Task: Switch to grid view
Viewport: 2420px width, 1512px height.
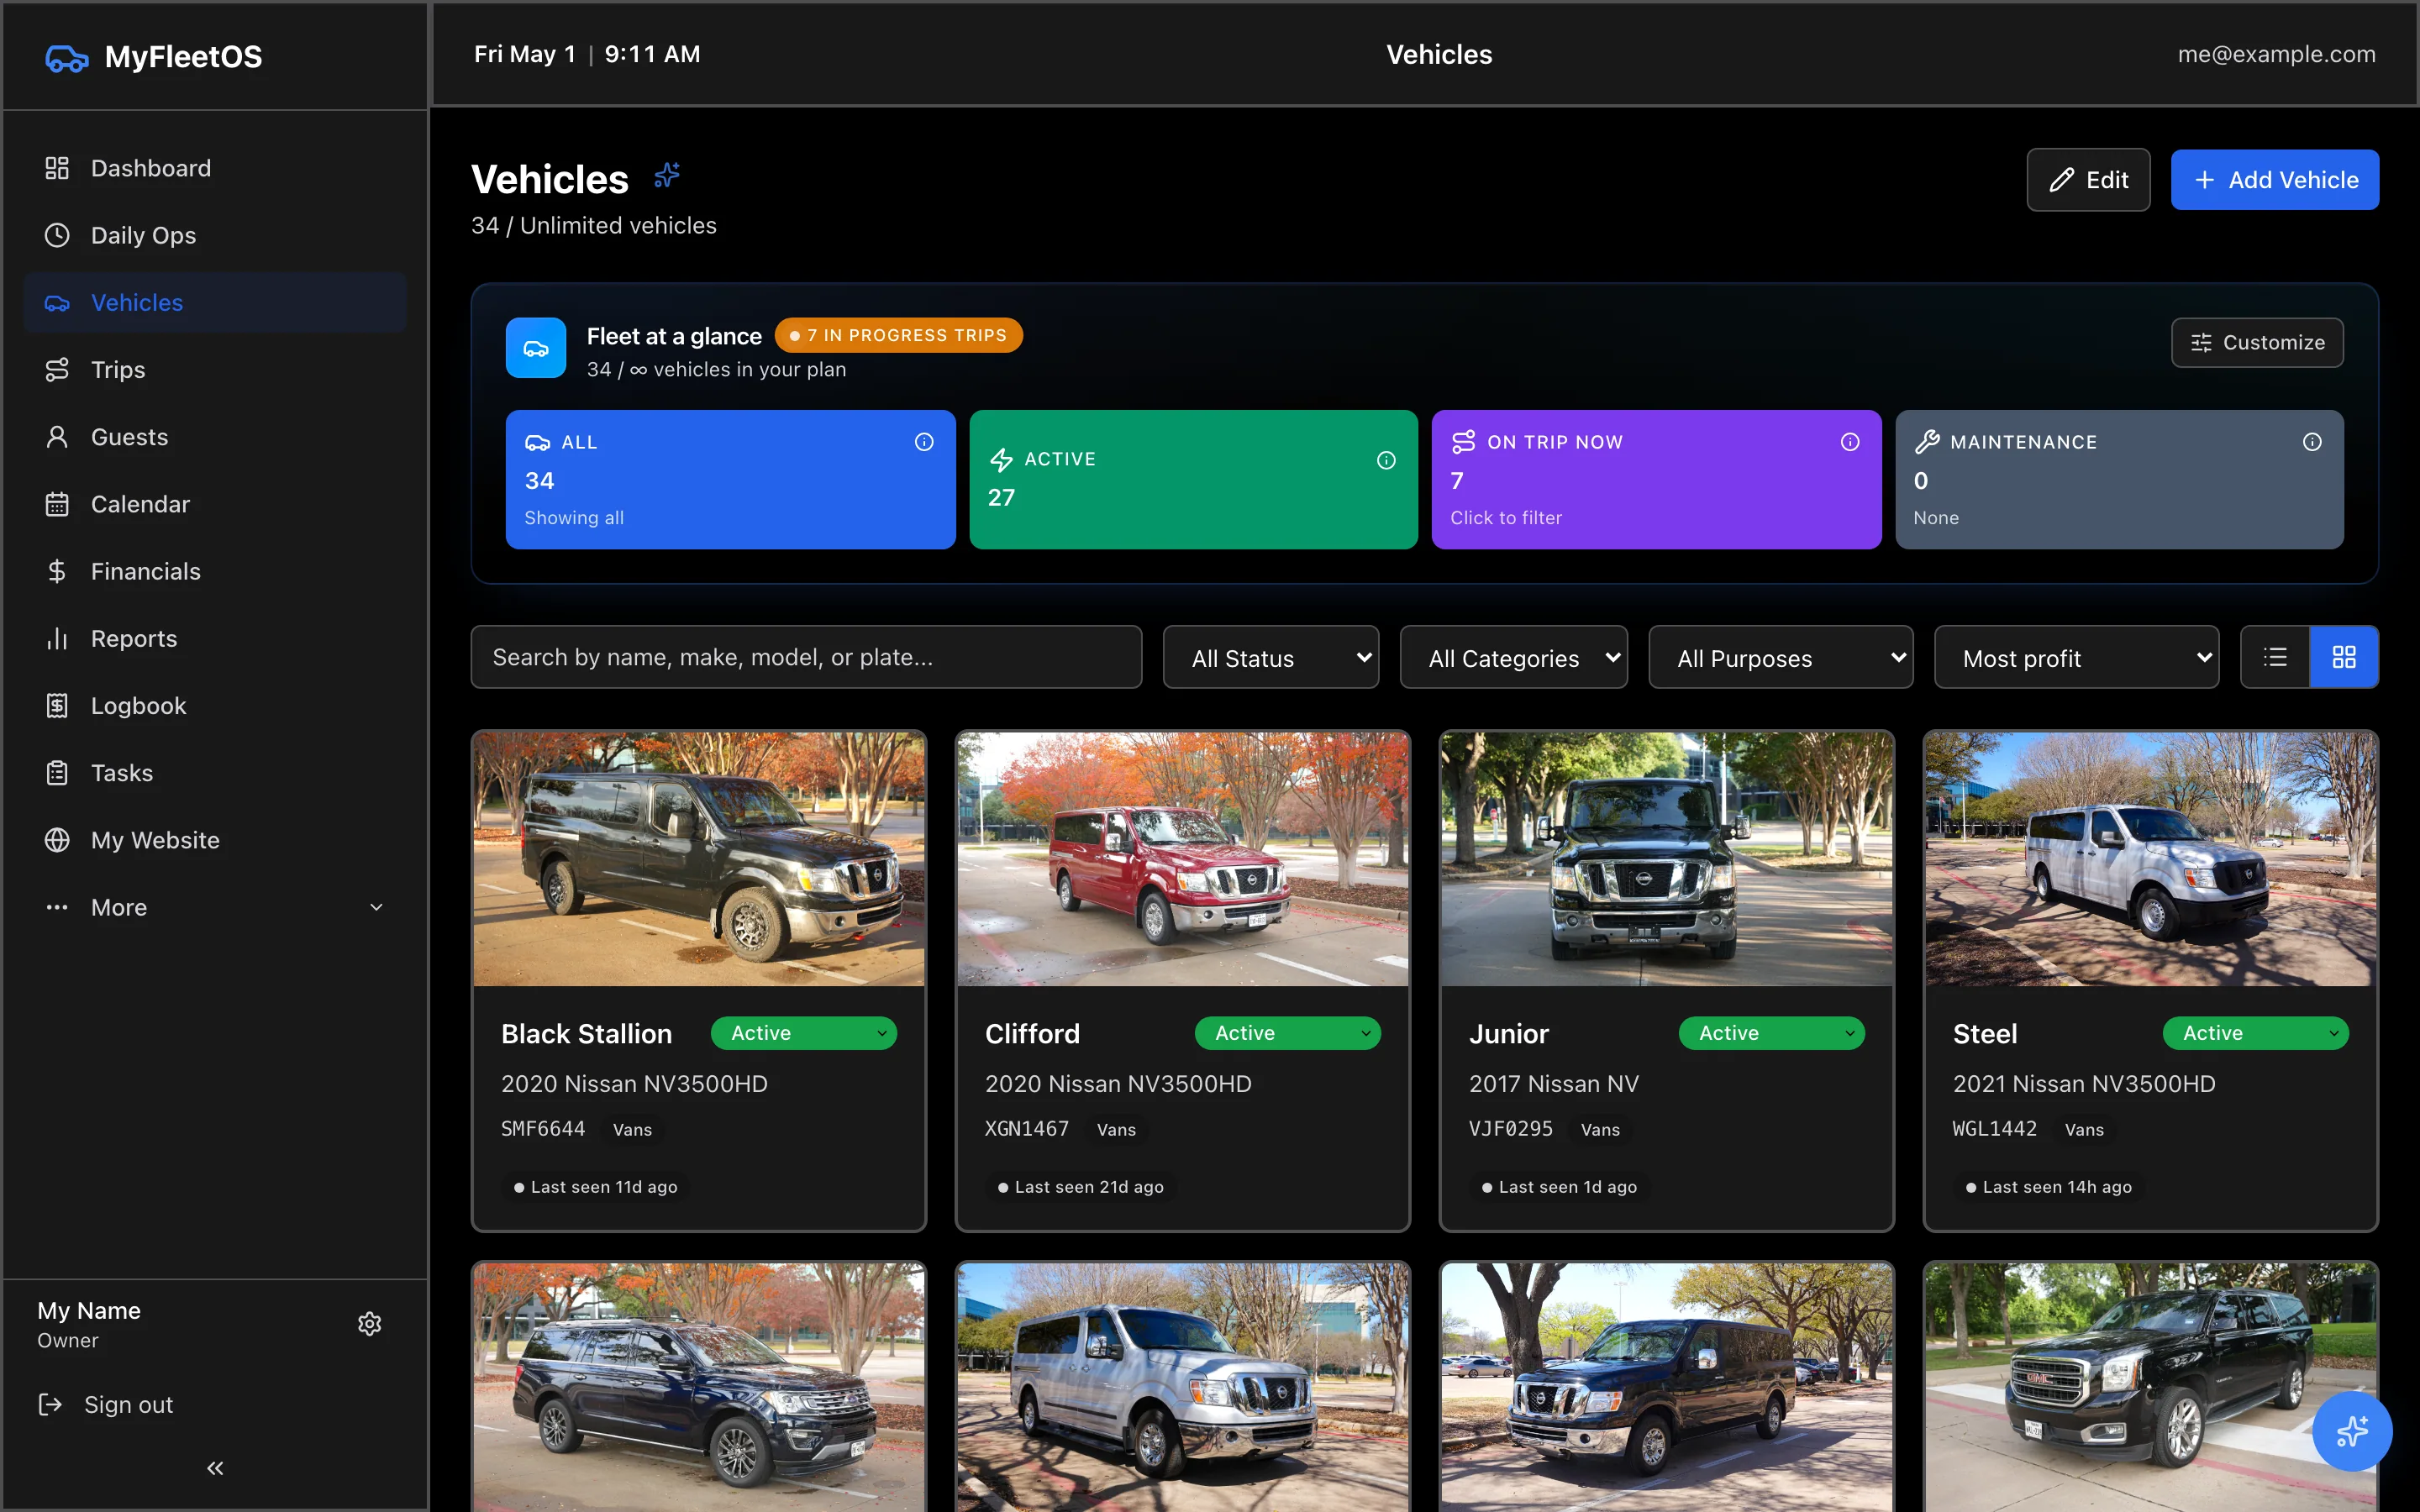Action: pos(2344,657)
